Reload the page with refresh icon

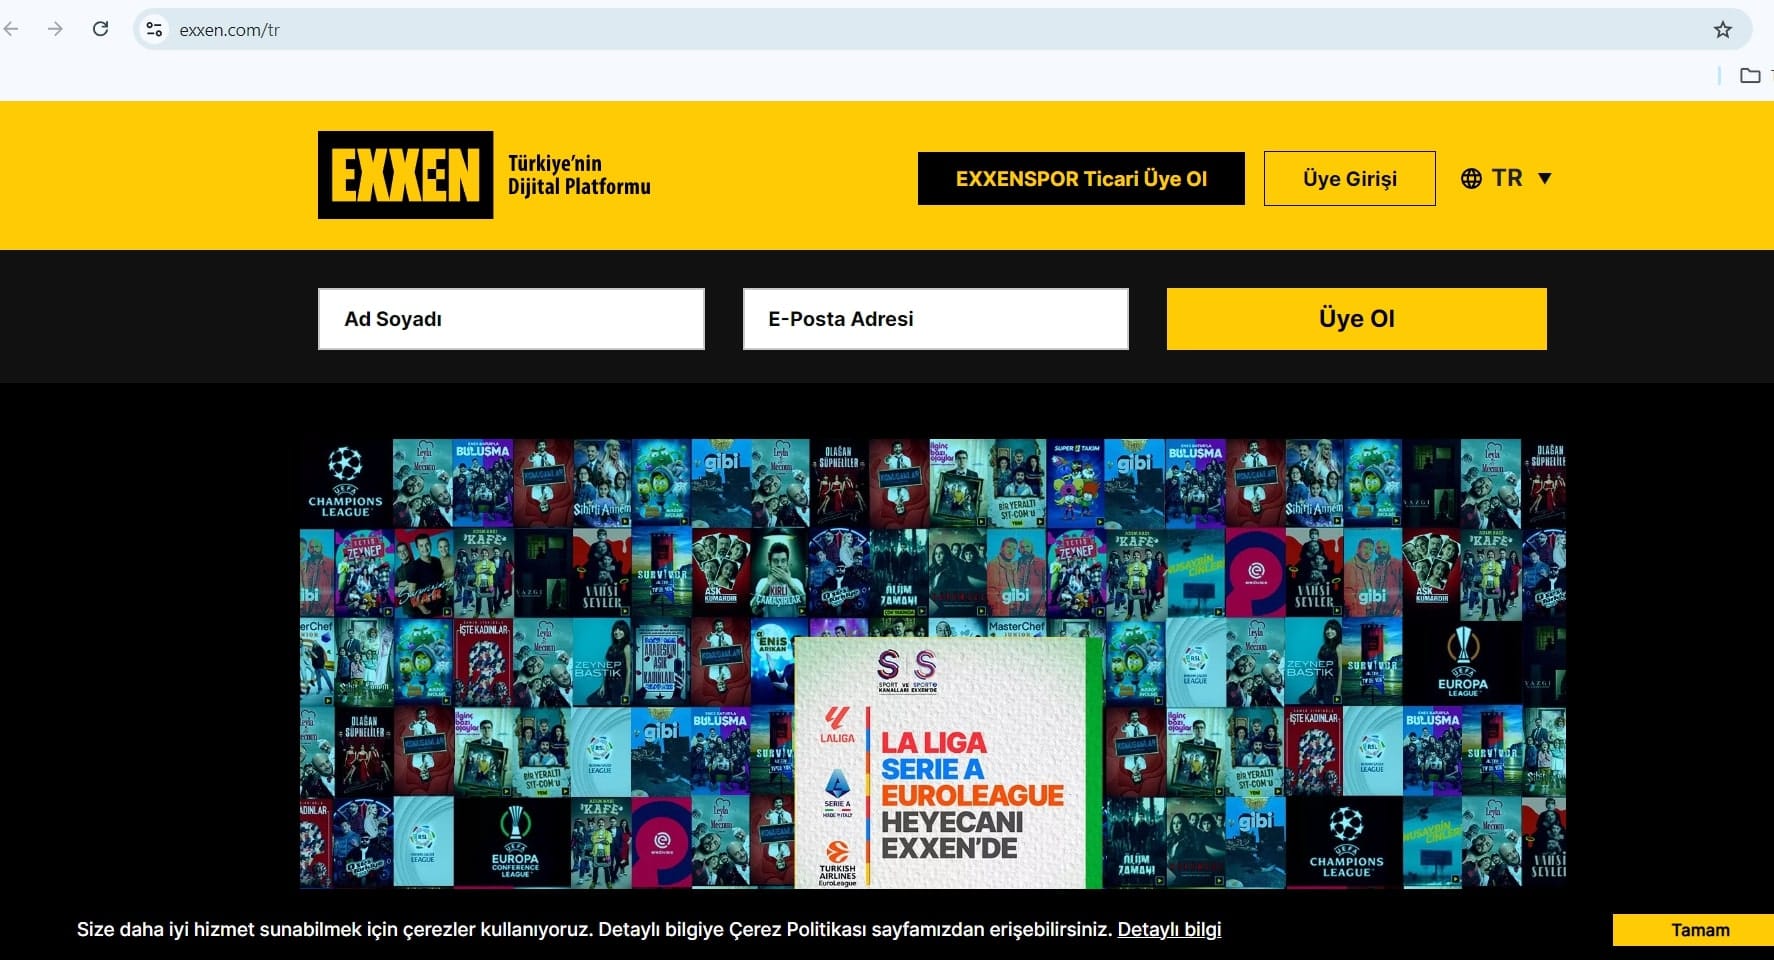[x=100, y=29]
